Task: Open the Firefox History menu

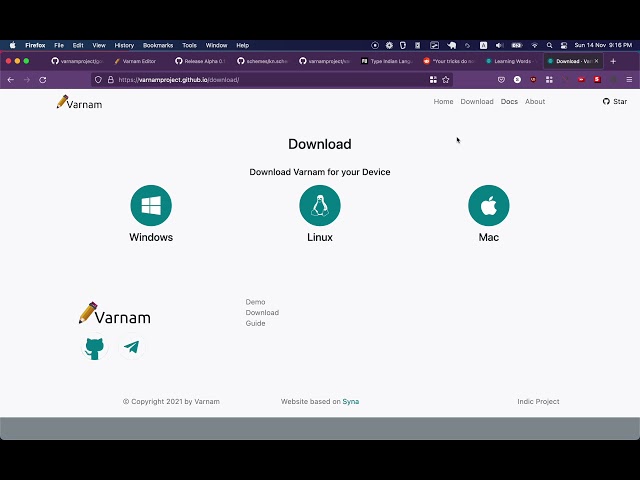Action: pos(124,45)
